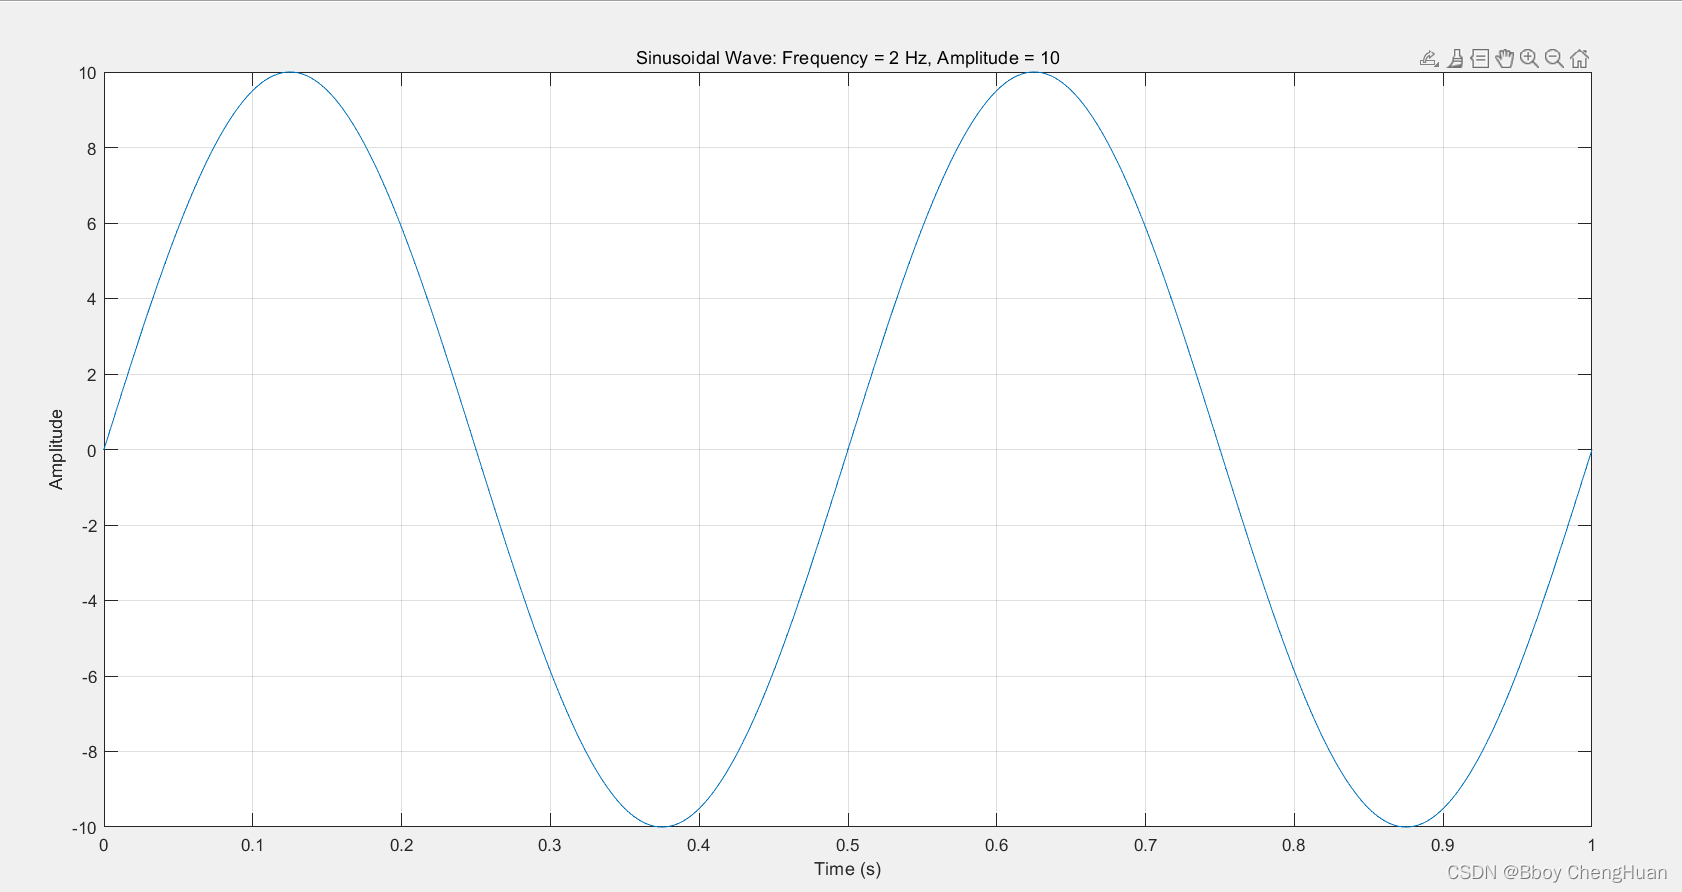
Task: Activate the zoom out magnifier
Action: (1554, 59)
